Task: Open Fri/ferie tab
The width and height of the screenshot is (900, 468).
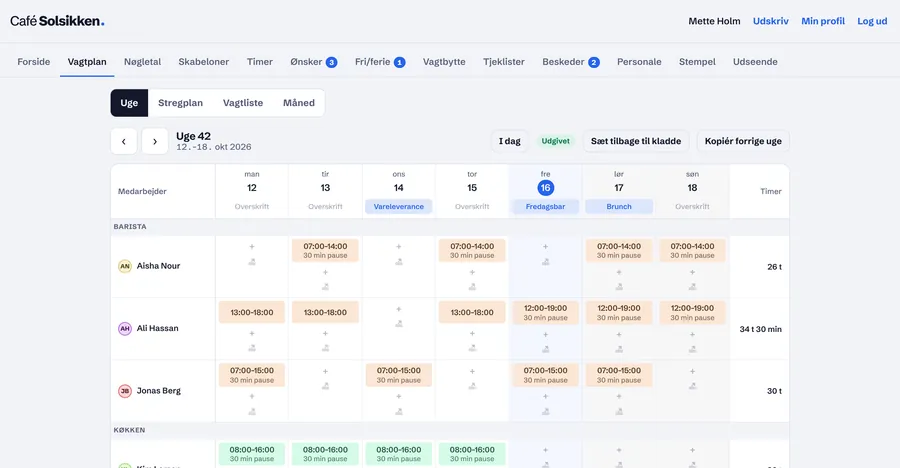Action: coord(380,61)
